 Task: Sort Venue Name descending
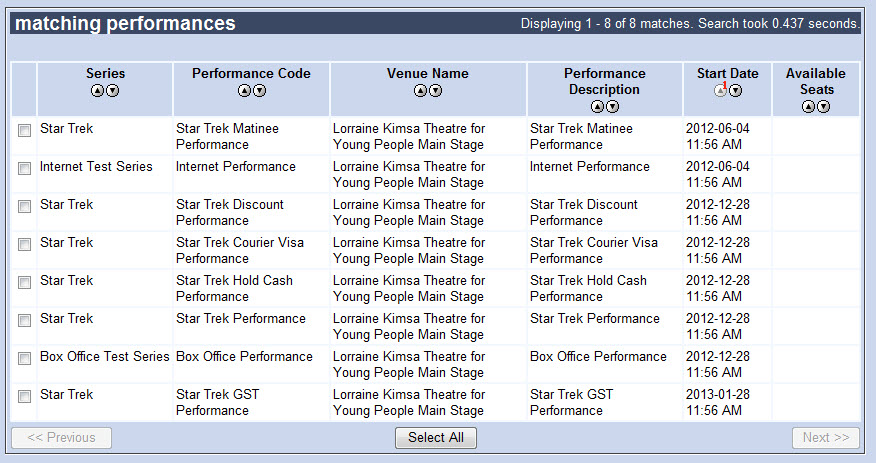436,90
